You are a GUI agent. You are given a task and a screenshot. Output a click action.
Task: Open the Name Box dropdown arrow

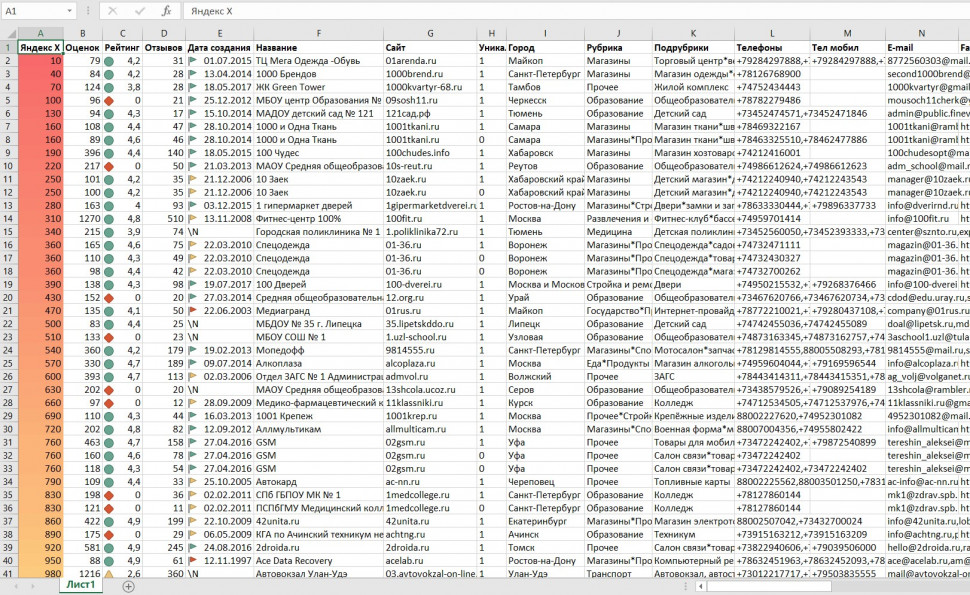click(x=69, y=11)
